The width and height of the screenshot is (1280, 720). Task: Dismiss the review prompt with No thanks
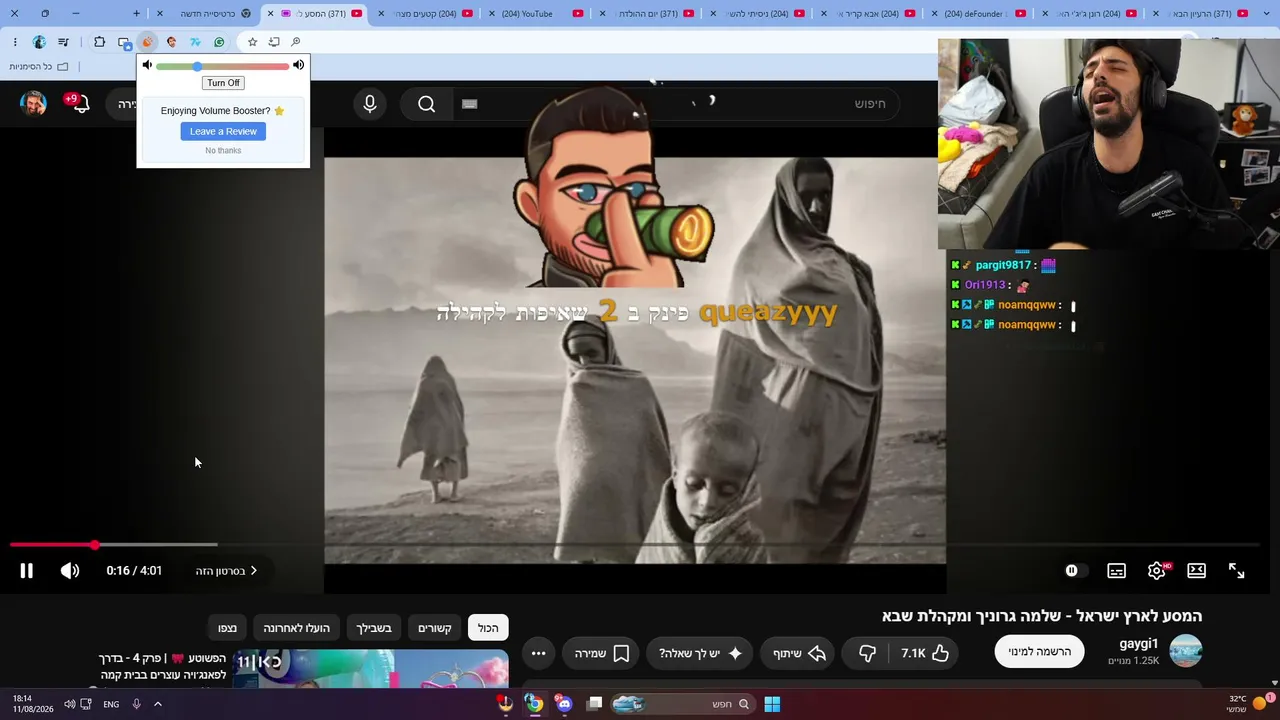(223, 151)
